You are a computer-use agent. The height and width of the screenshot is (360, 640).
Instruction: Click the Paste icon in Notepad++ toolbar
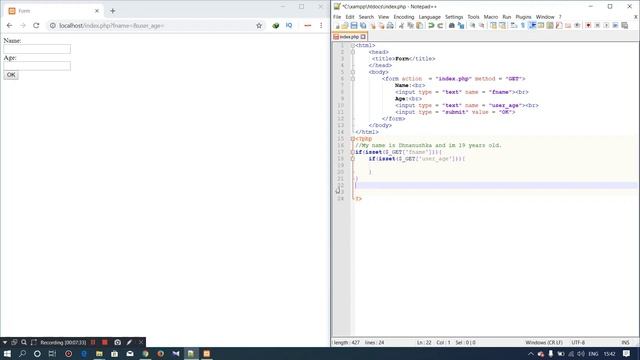pyautogui.click(x=420, y=26)
